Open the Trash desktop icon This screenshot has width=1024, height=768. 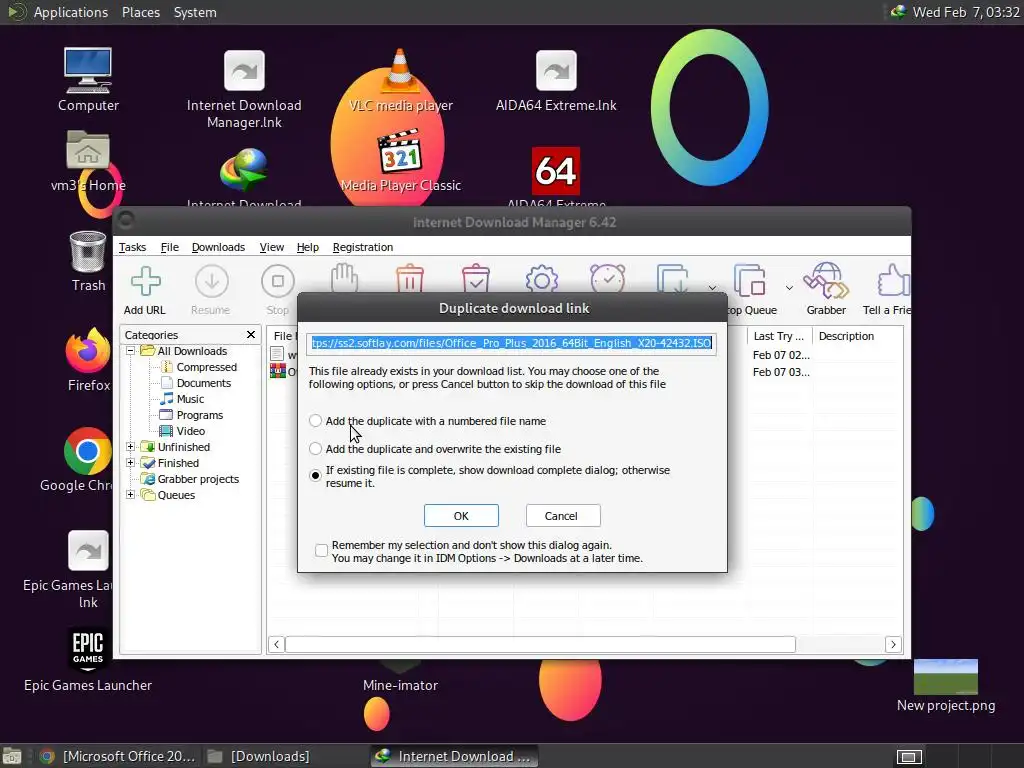point(88,251)
